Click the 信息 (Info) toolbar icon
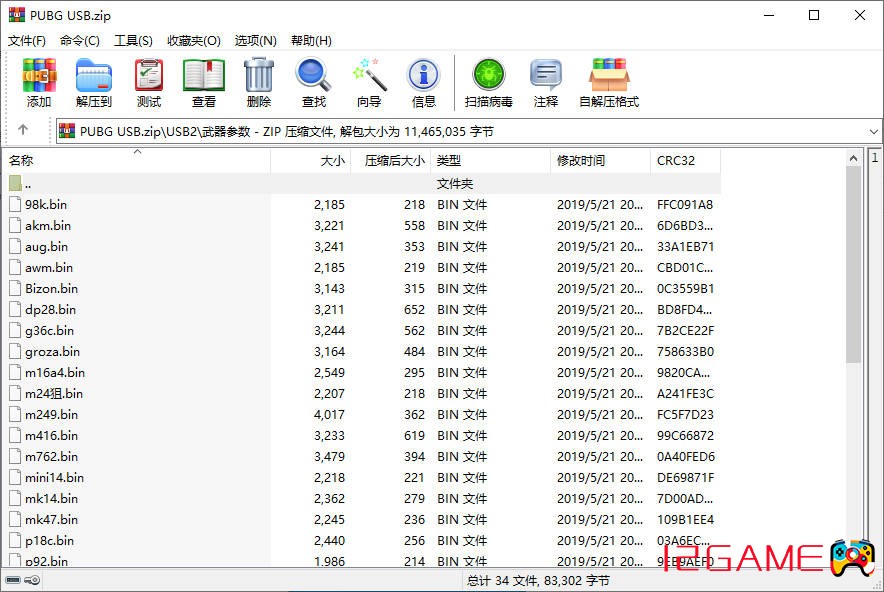 [x=423, y=82]
